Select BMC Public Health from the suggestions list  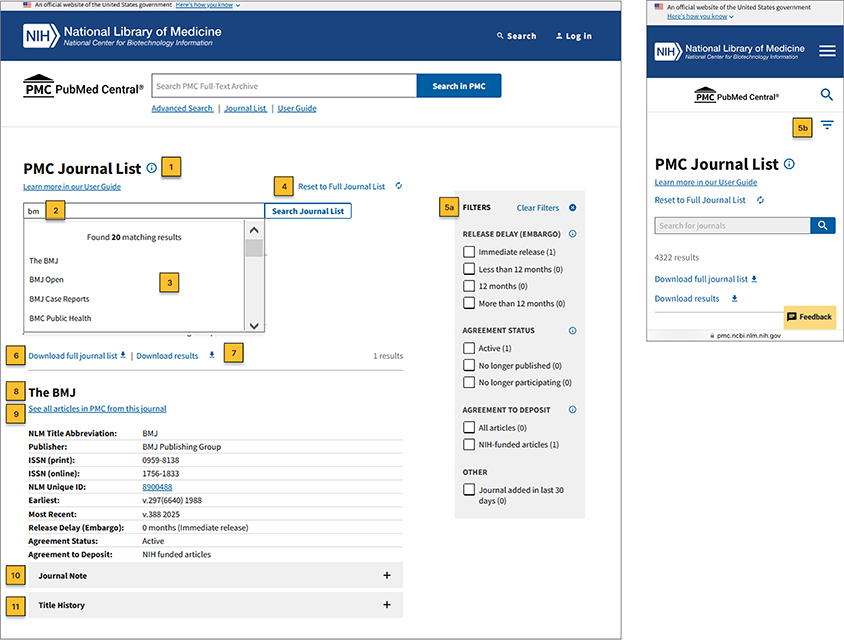[x=60, y=318]
